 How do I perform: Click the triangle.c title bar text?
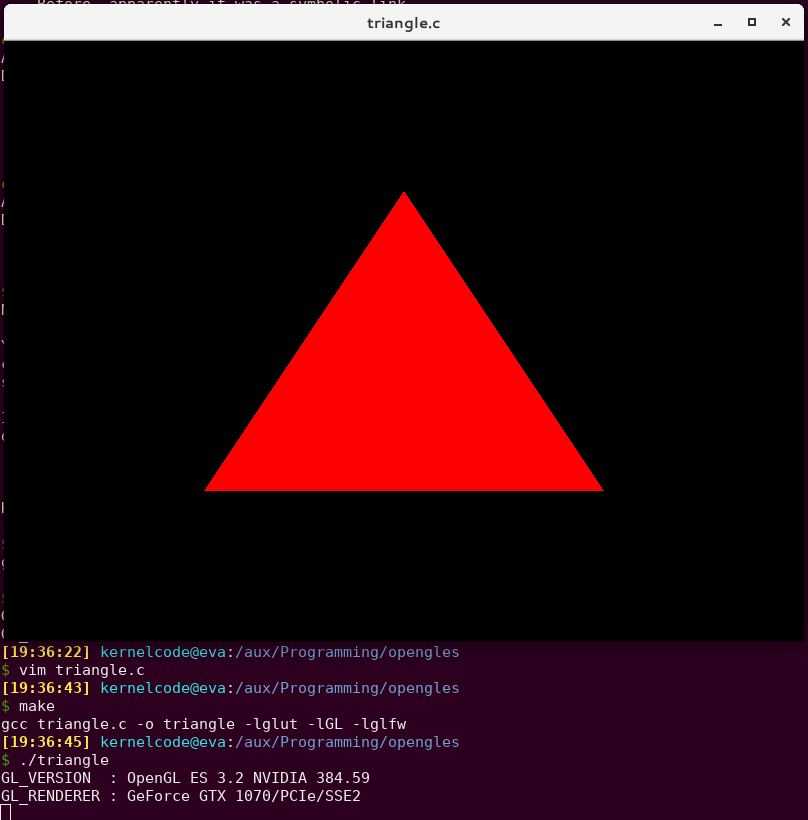[x=403, y=22]
